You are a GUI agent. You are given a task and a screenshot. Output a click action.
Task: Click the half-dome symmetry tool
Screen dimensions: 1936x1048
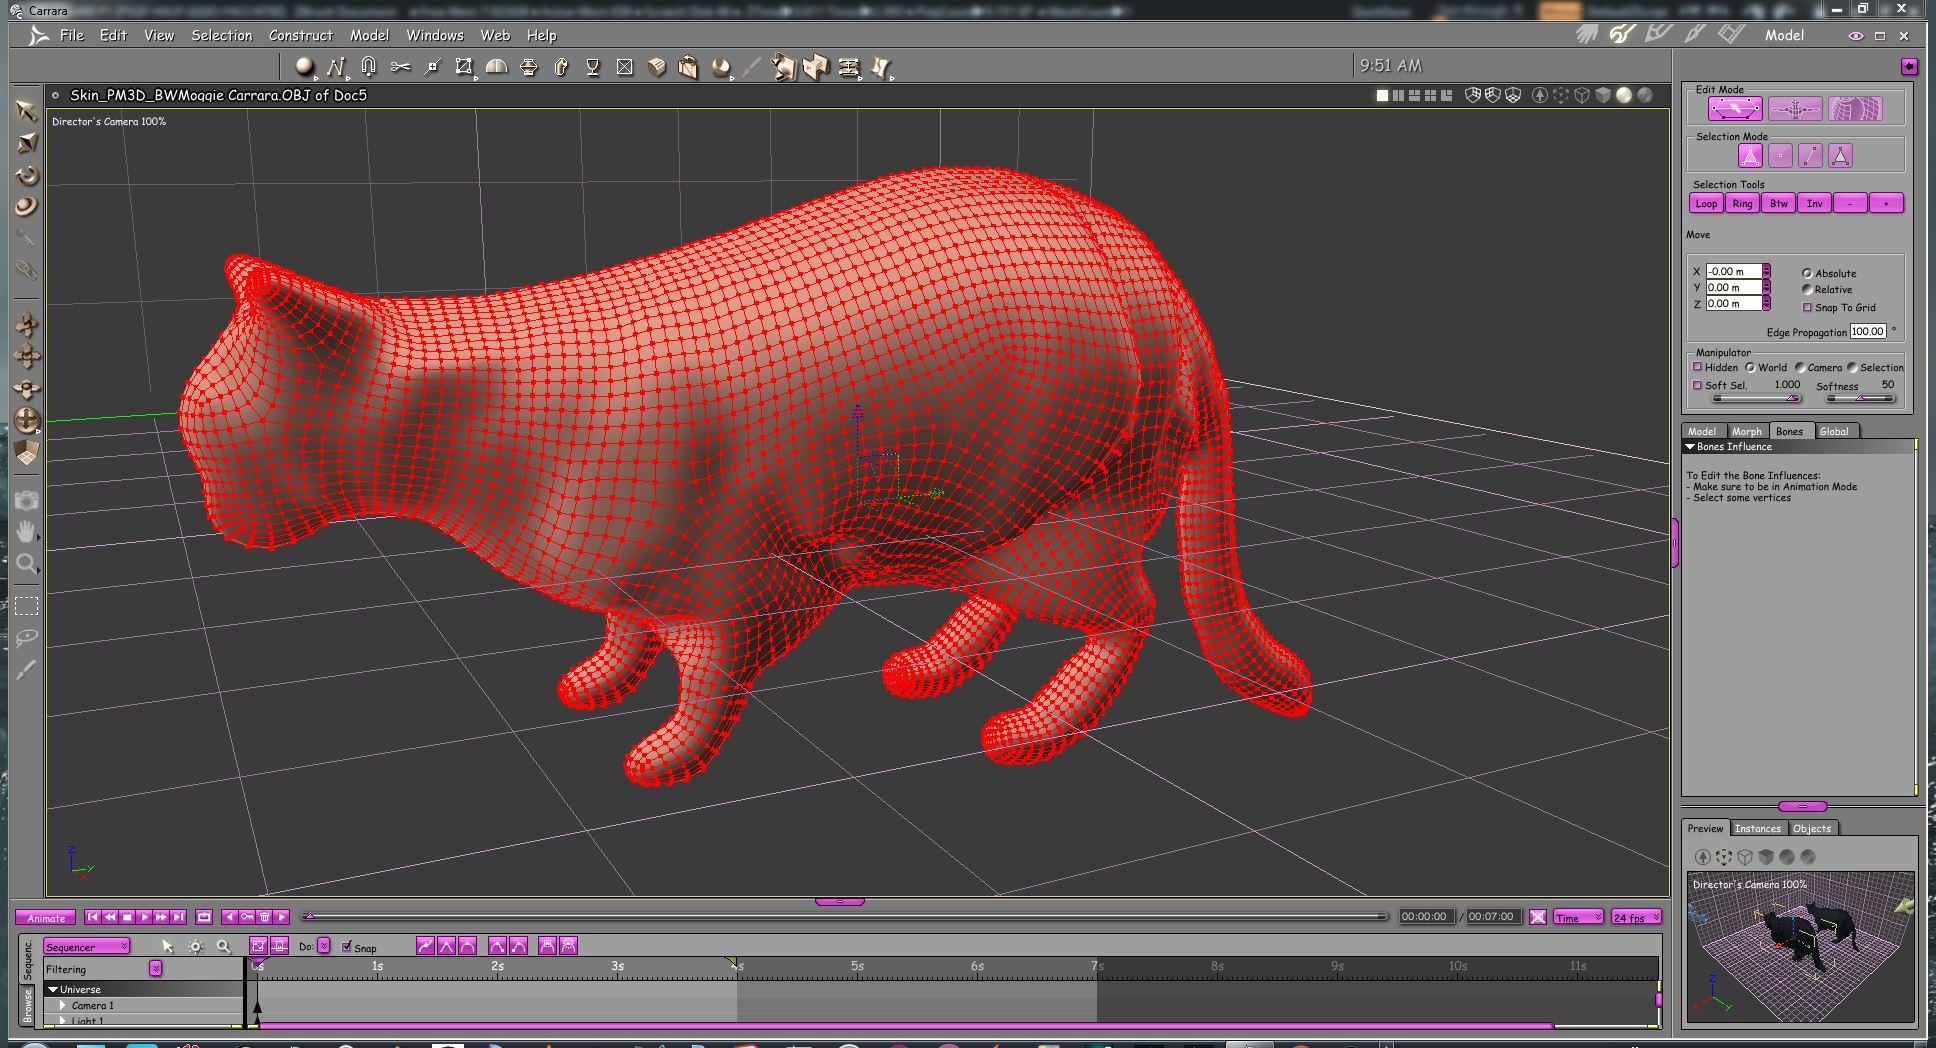(x=496, y=67)
